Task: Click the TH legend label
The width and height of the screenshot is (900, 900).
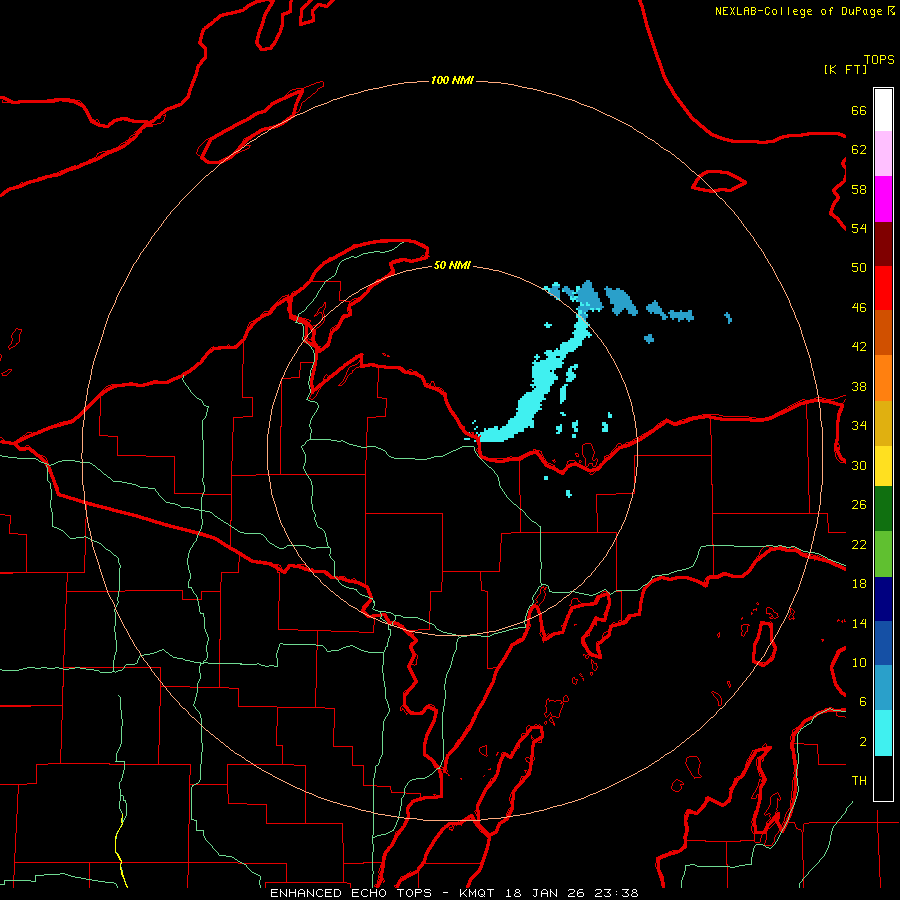Action: [859, 780]
